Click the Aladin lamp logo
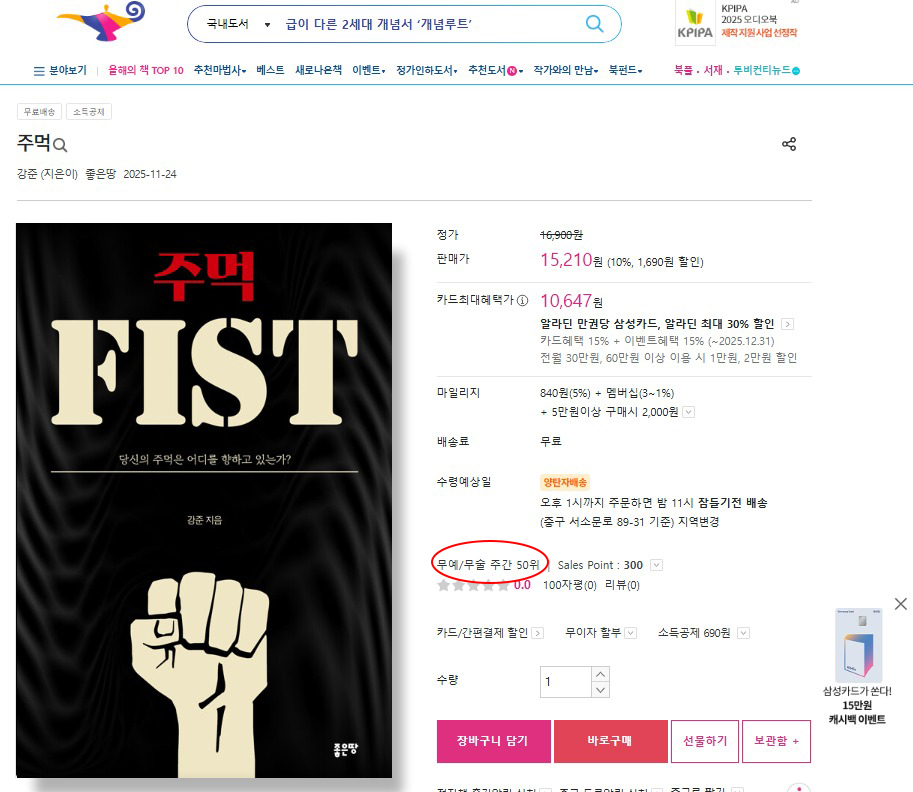The height and width of the screenshot is (792, 913). coord(102,22)
